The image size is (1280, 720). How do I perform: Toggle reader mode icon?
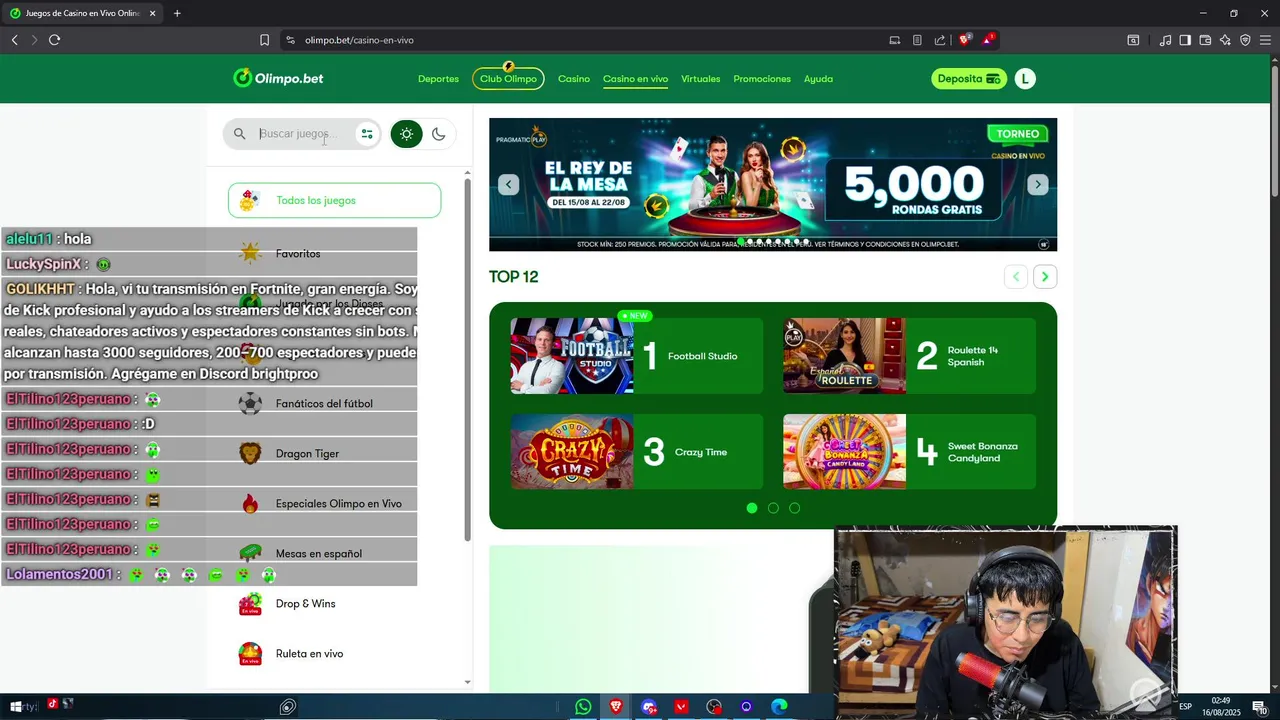click(917, 40)
